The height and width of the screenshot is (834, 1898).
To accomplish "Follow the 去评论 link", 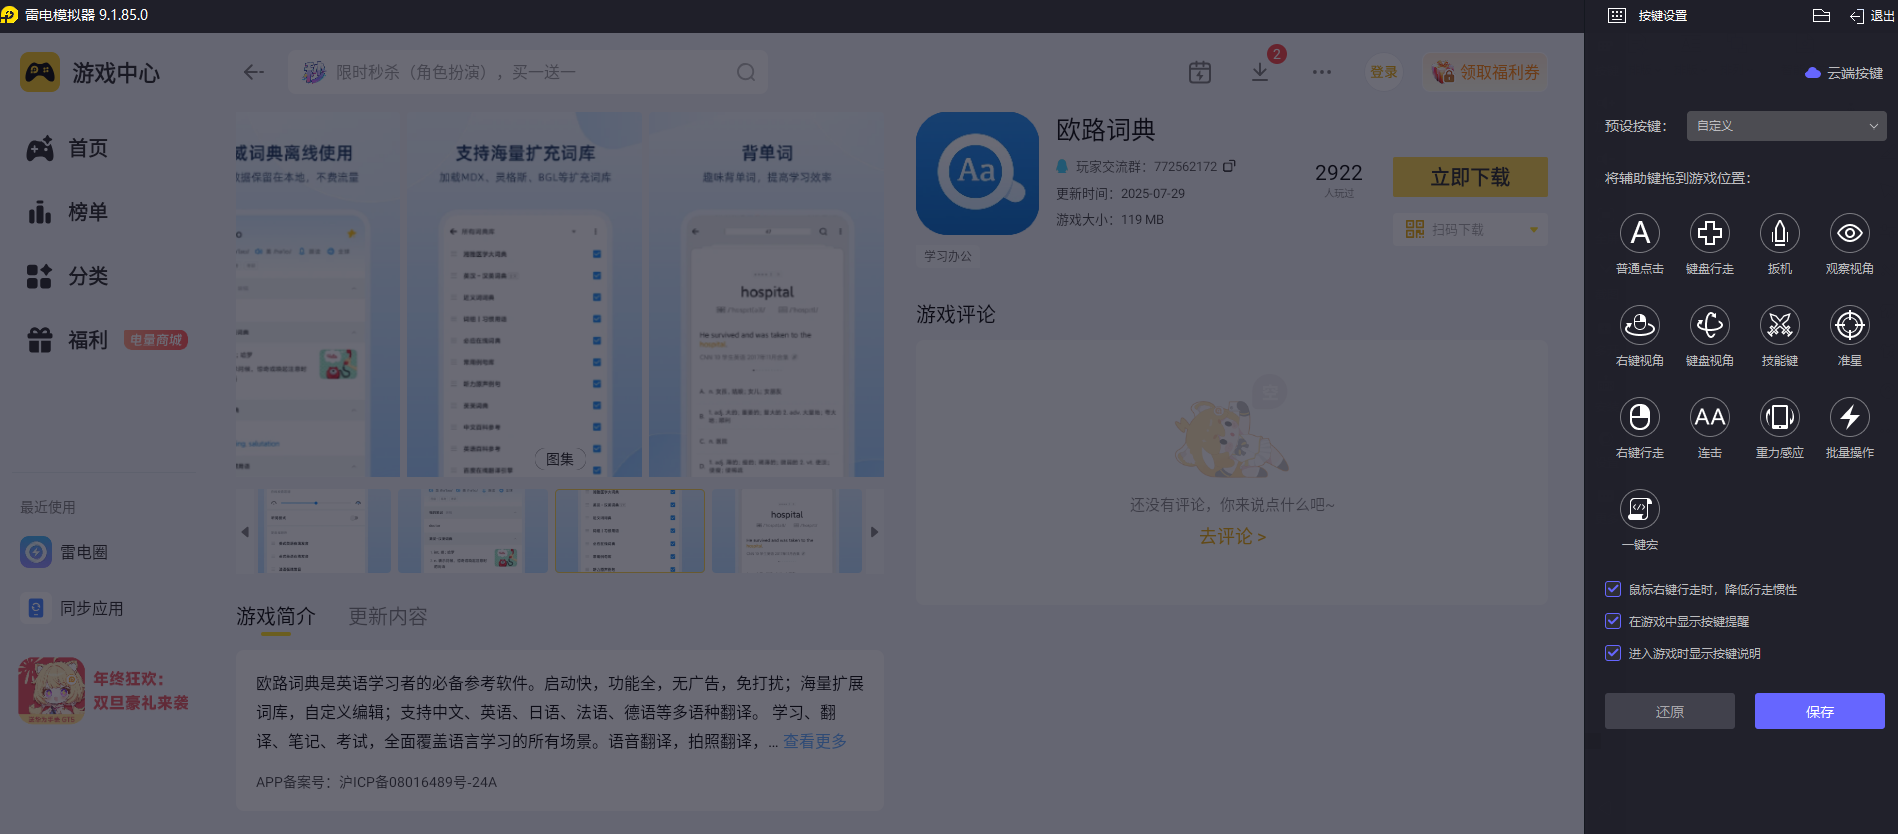I will (x=1232, y=536).
